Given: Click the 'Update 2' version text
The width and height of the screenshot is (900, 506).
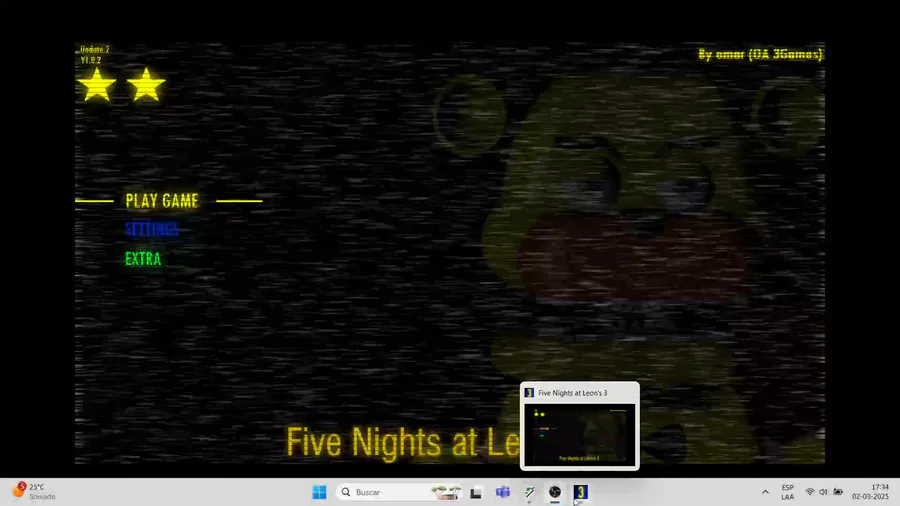Looking at the screenshot, I should 95,49.
